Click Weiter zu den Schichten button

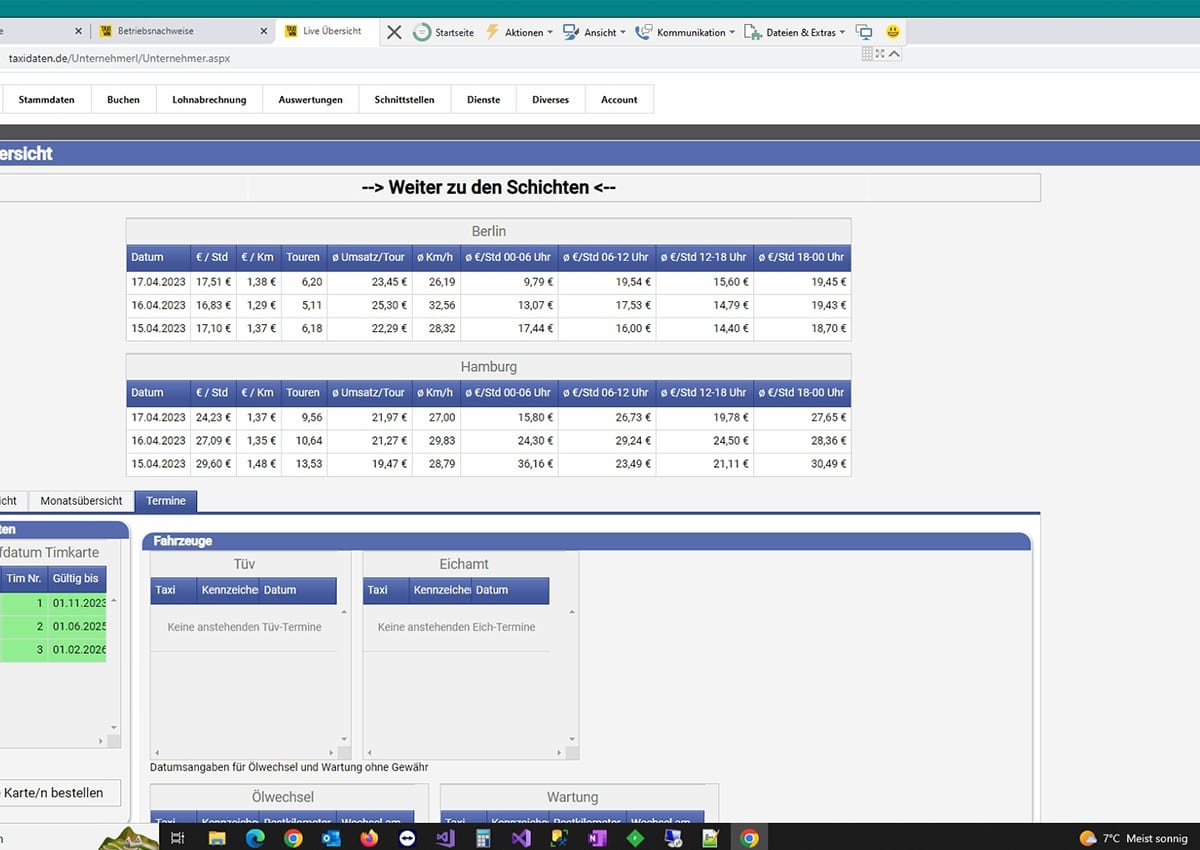point(488,188)
